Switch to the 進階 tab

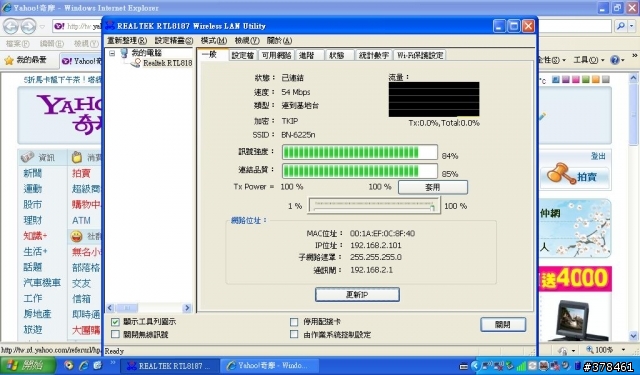click(309, 55)
